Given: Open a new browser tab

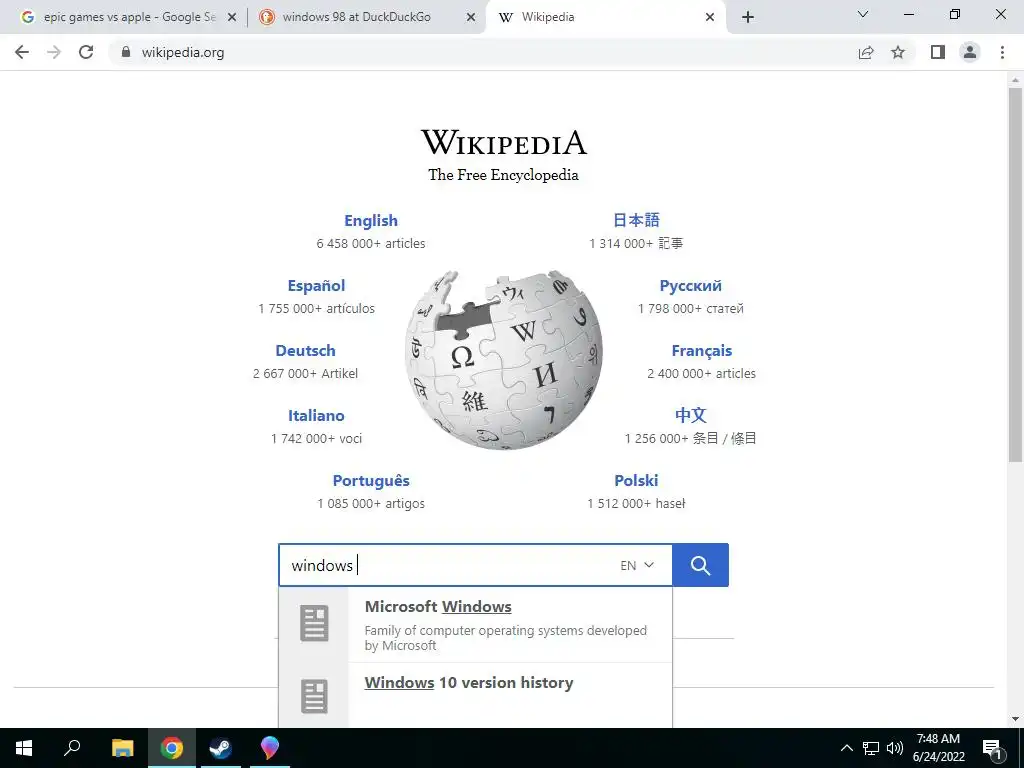Looking at the screenshot, I should click(x=748, y=18).
